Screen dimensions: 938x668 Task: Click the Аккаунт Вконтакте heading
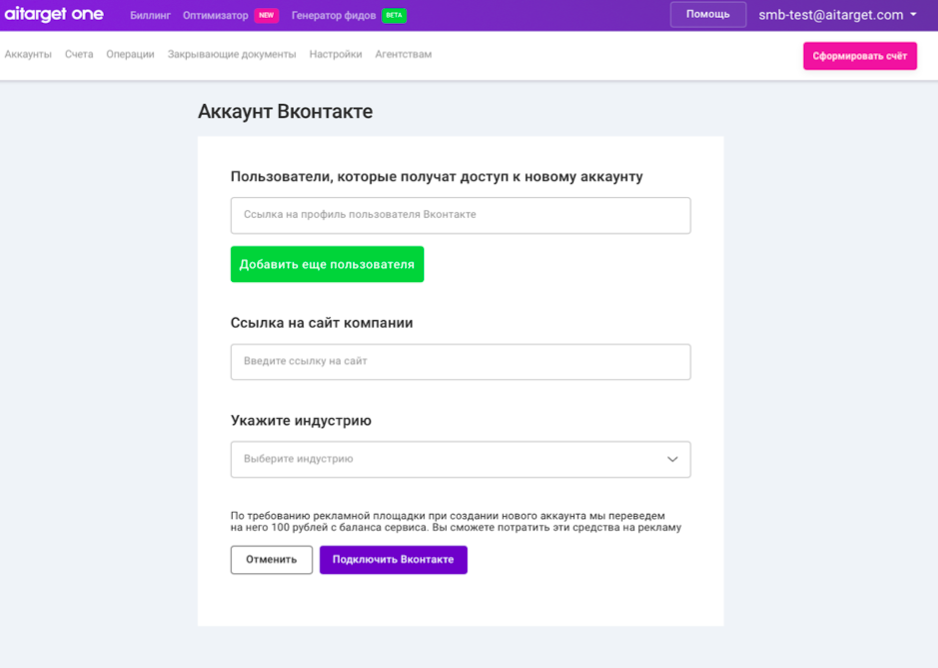click(285, 112)
